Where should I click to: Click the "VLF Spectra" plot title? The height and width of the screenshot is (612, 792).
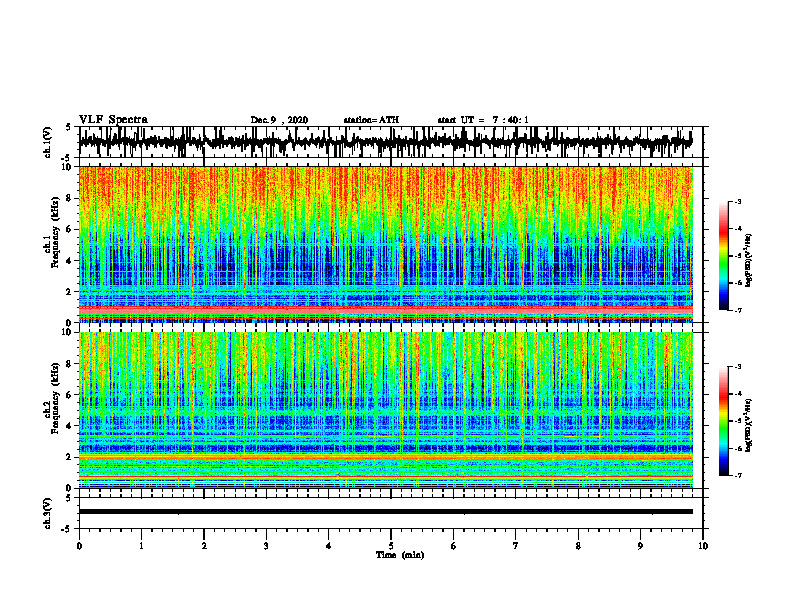[113, 120]
